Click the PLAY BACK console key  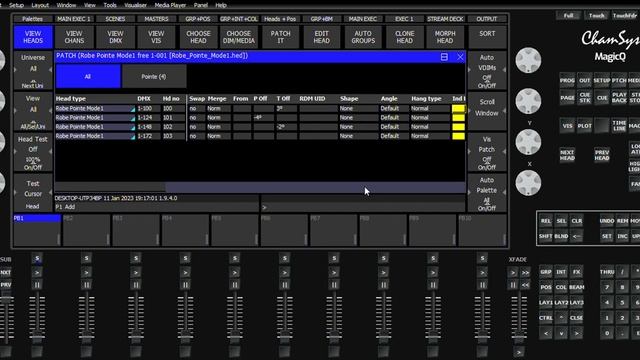pyautogui.click(x=619, y=97)
